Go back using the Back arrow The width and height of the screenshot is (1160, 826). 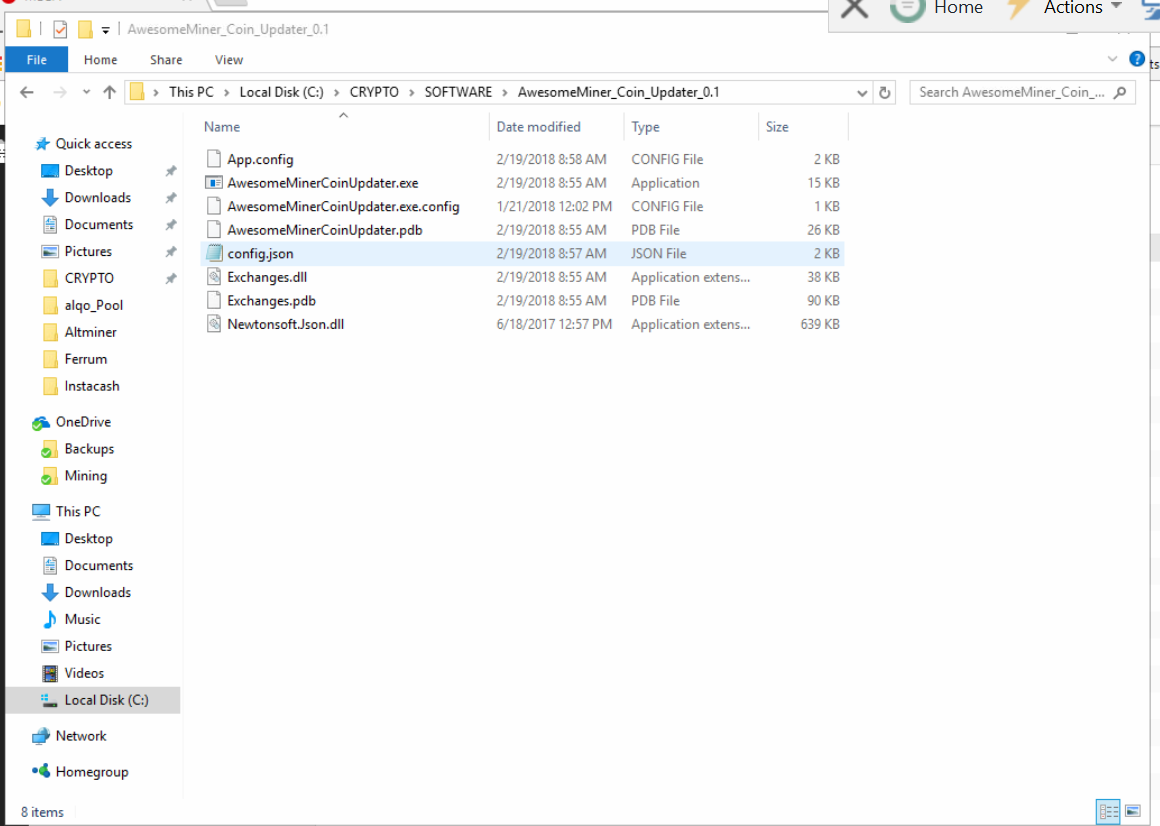tap(27, 92)
